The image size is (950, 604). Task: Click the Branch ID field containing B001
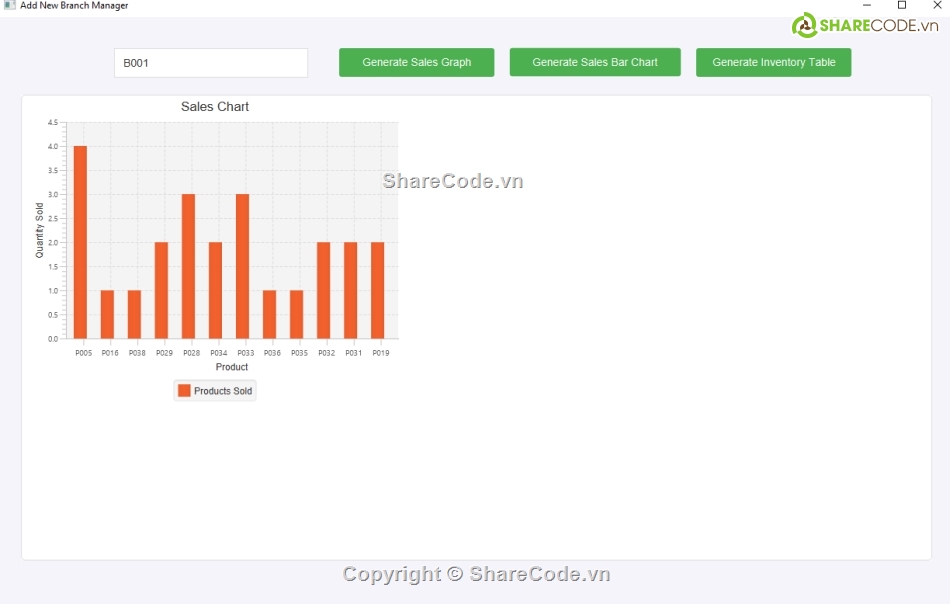pos(210,63)
